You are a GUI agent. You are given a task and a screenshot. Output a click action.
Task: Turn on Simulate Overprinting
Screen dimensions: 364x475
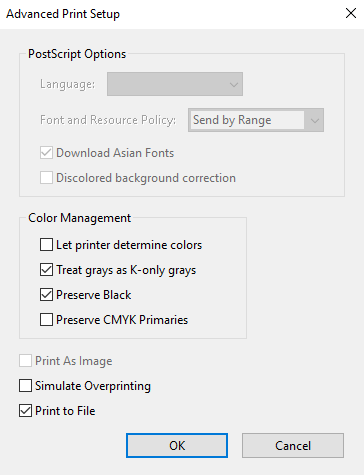(x=26, y=386)
